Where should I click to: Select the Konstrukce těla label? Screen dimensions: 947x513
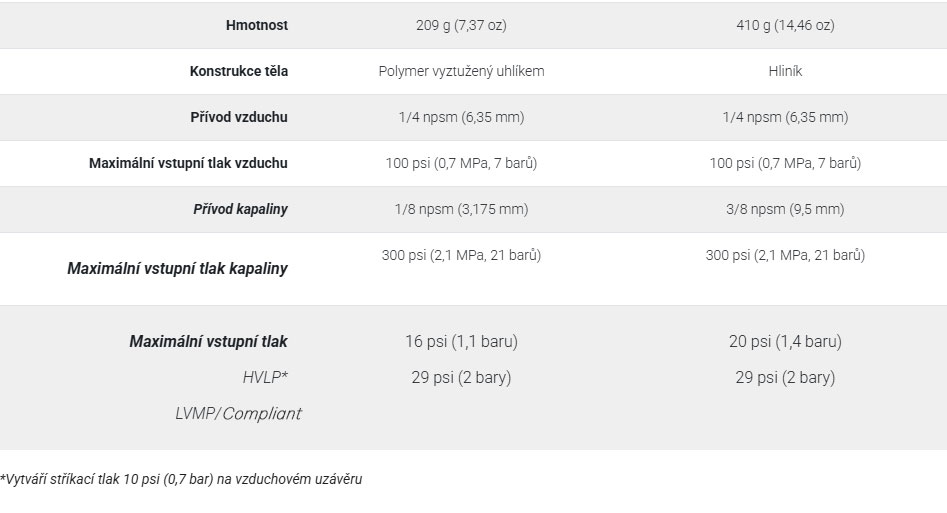[239, 71]
